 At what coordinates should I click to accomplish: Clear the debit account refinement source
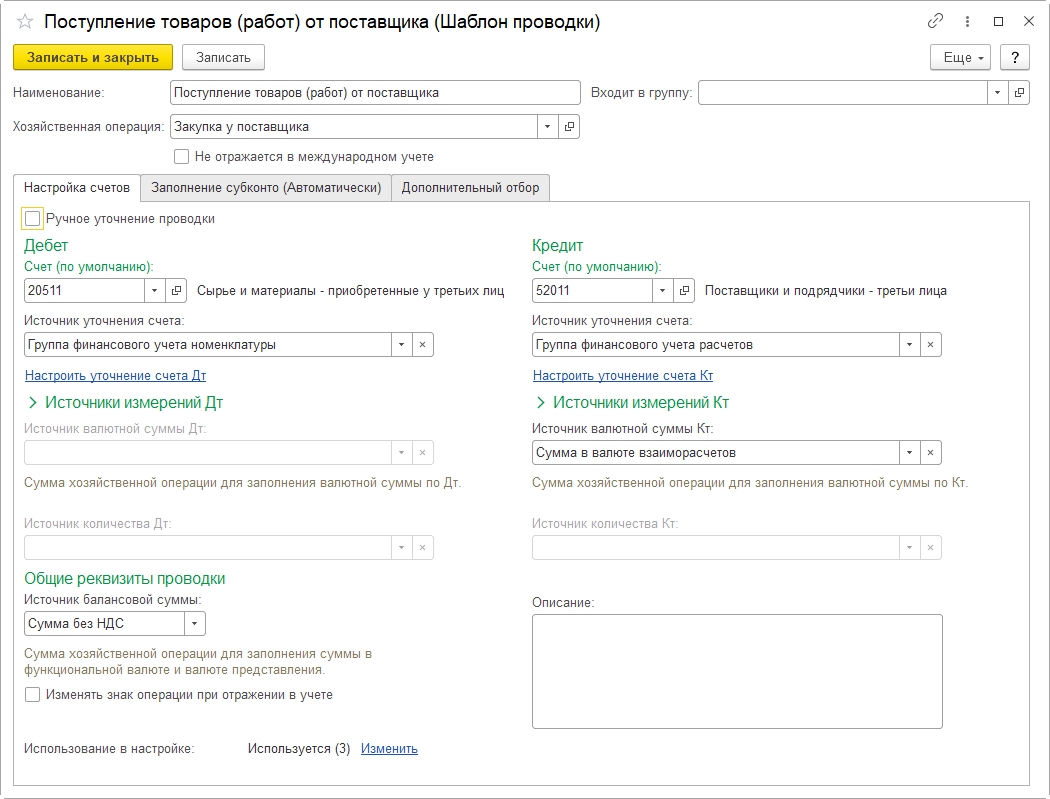coord(422,345)
